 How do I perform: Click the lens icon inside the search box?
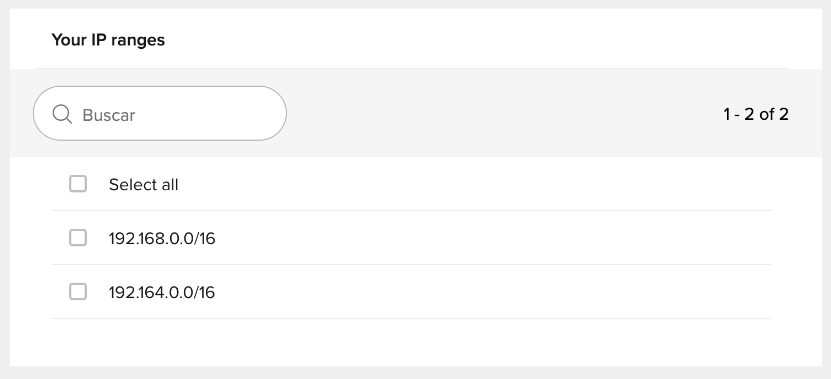pyautogui.click(x=62, y=114)
